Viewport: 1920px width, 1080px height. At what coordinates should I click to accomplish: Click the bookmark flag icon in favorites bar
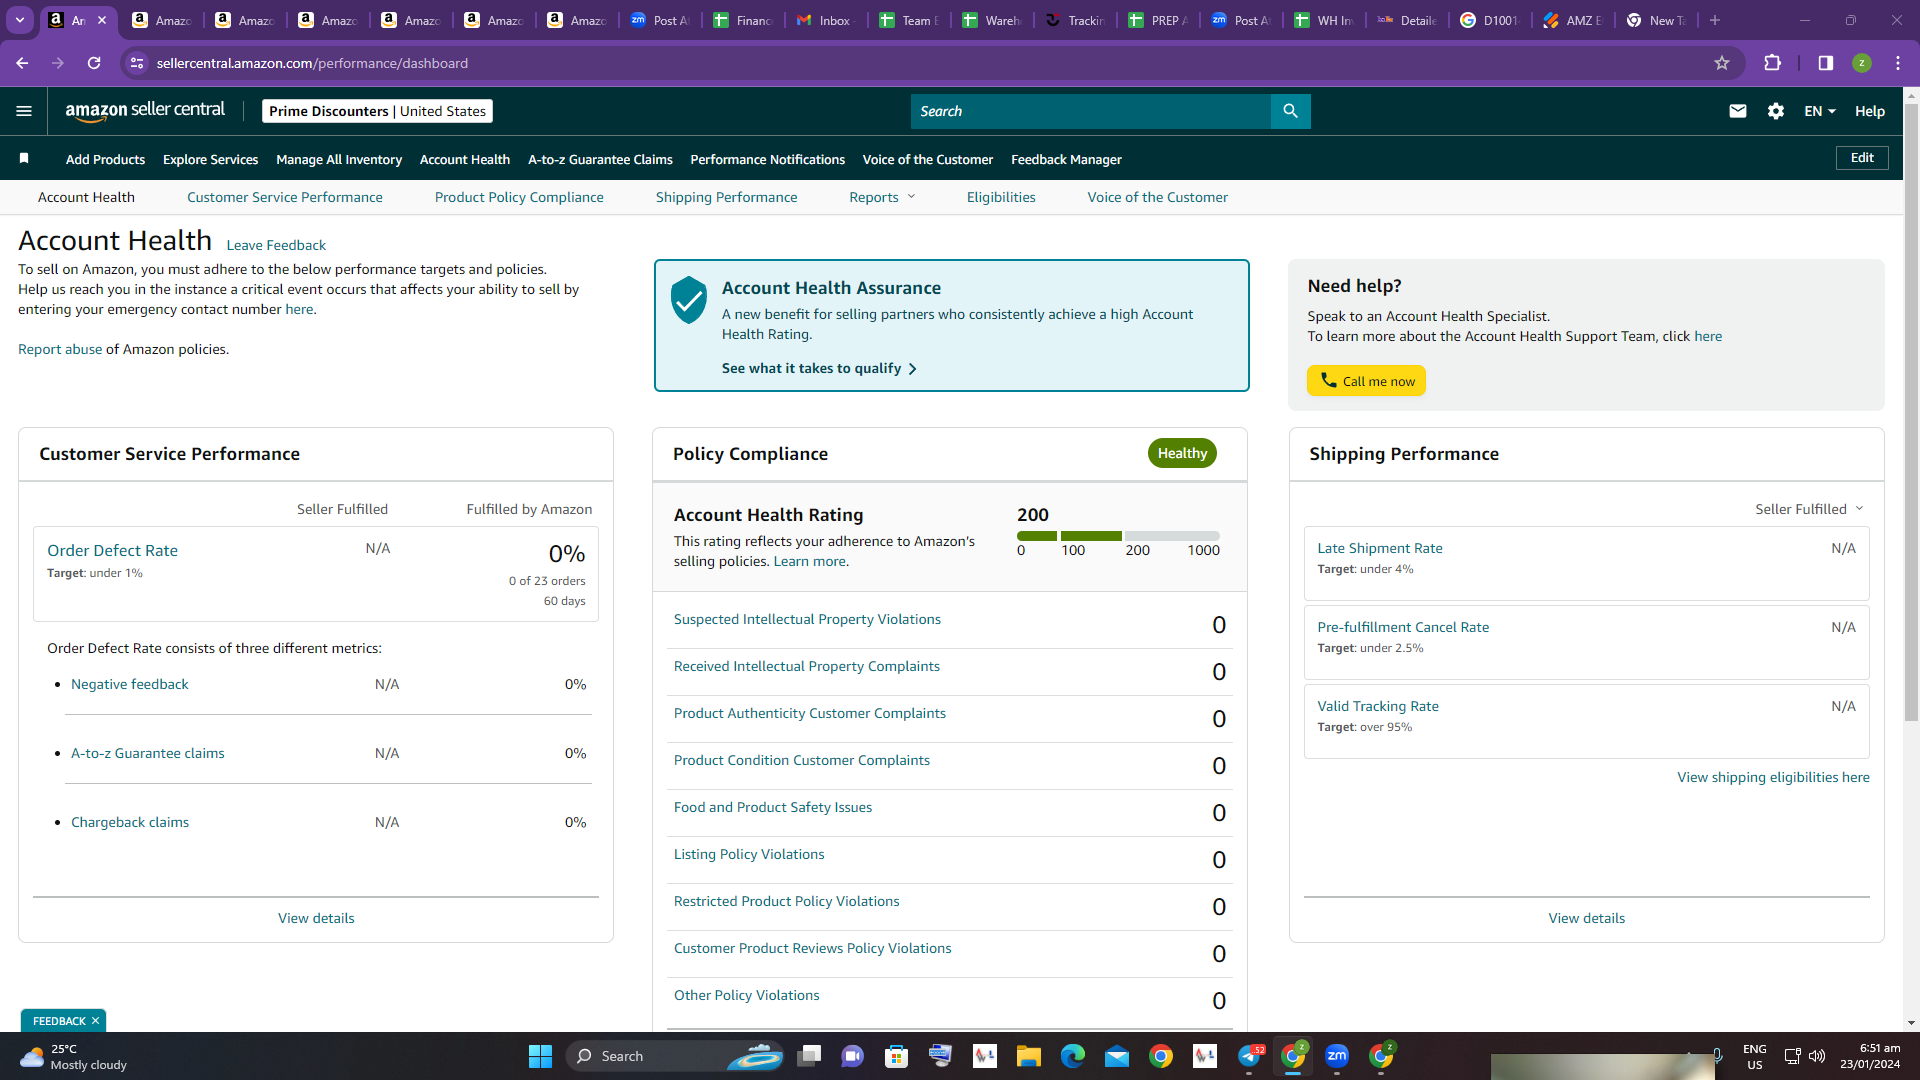(x=24, y=158)
